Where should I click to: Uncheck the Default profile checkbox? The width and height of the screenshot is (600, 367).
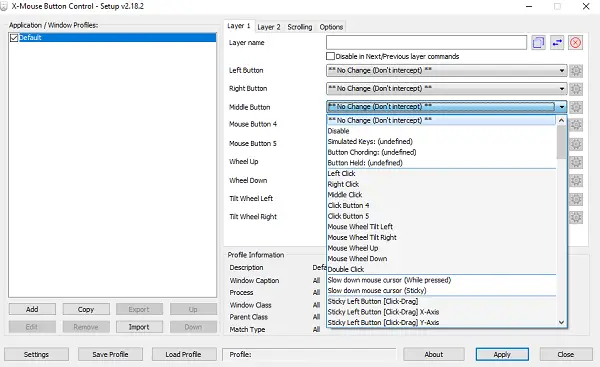14,38
